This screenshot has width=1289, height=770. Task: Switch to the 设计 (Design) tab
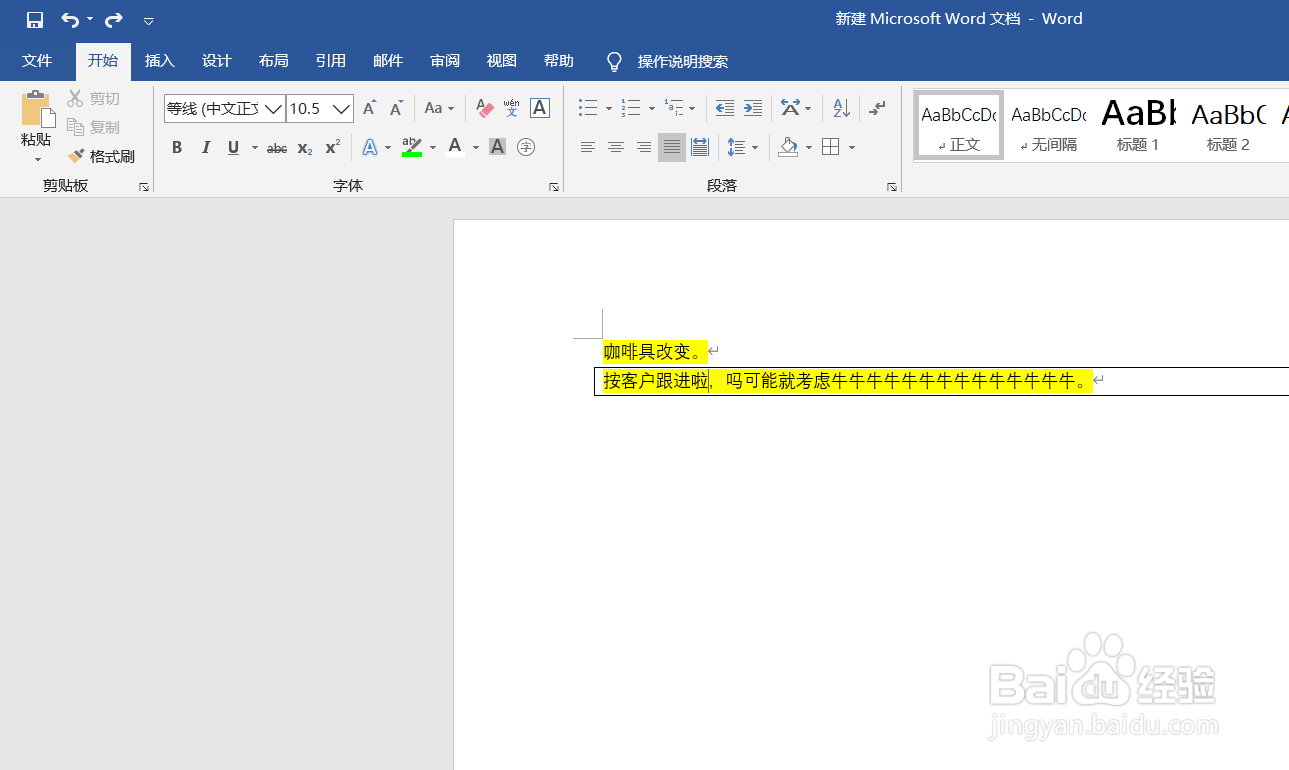(217, 61)
